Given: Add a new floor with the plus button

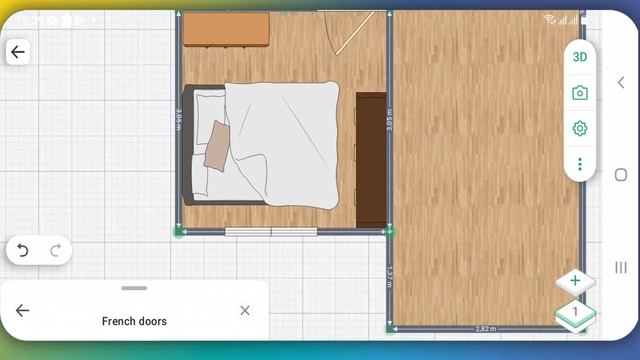Looking at the screenshot, I should coord(575,281).
